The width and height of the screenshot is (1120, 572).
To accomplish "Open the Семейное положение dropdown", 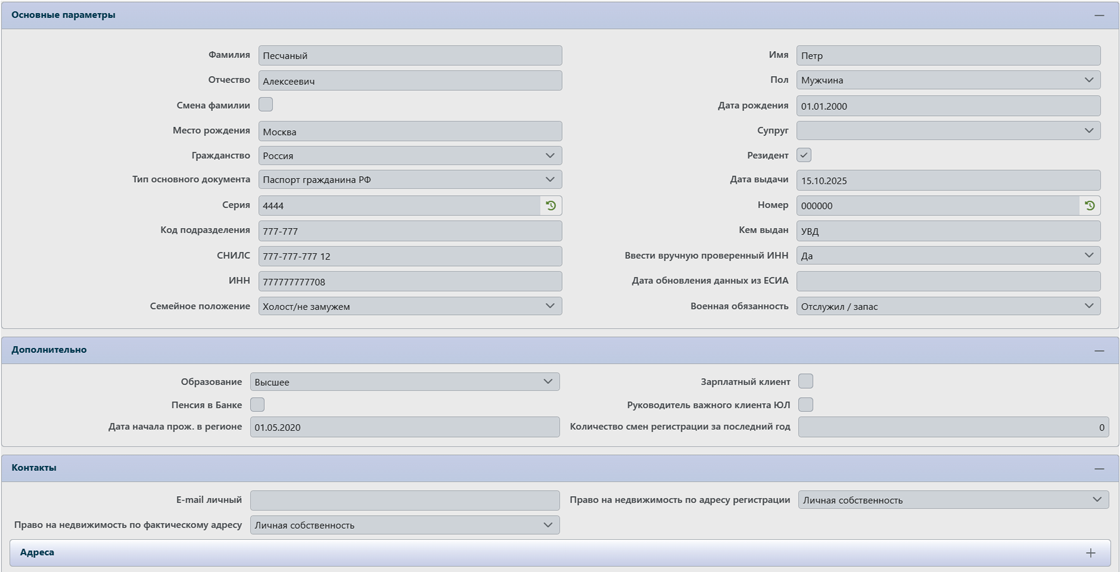I will point(409,306).
